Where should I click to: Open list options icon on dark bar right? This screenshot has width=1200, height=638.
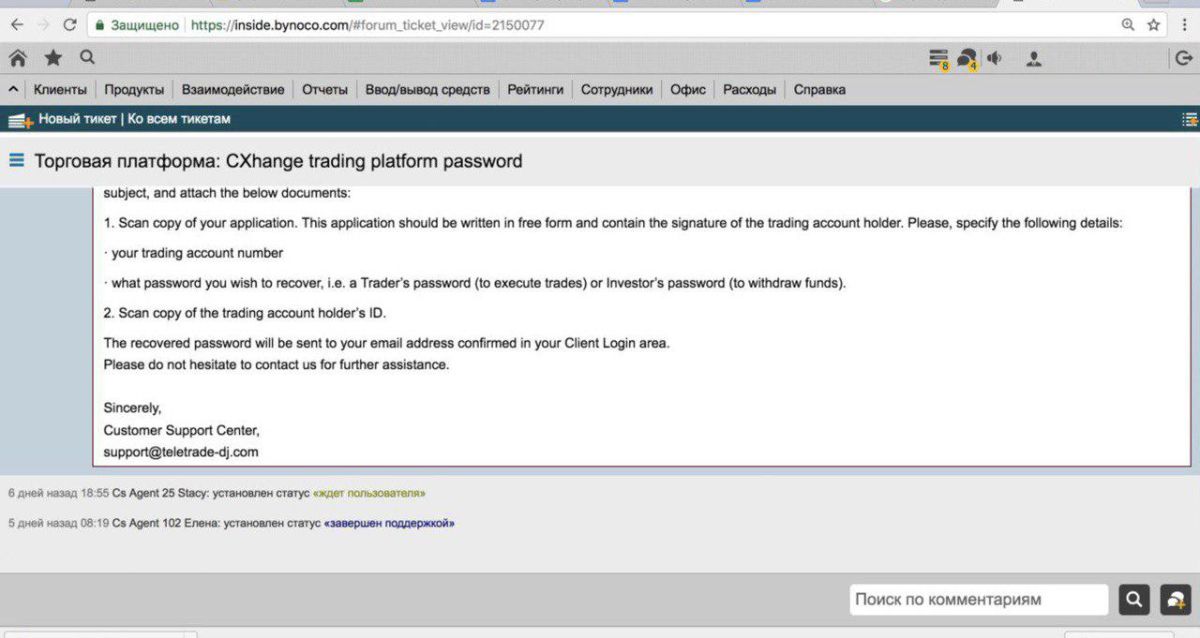click(1189, 119)
